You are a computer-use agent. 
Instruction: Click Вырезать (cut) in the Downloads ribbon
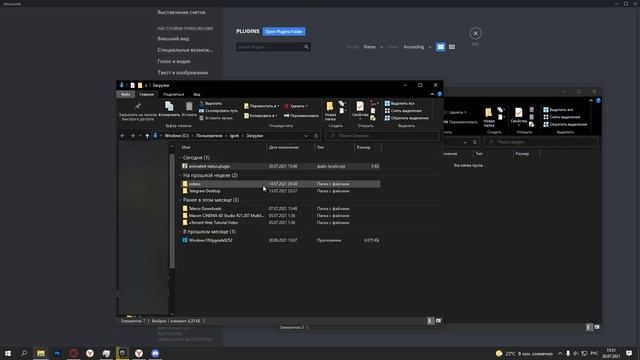(x=211, y=103)
